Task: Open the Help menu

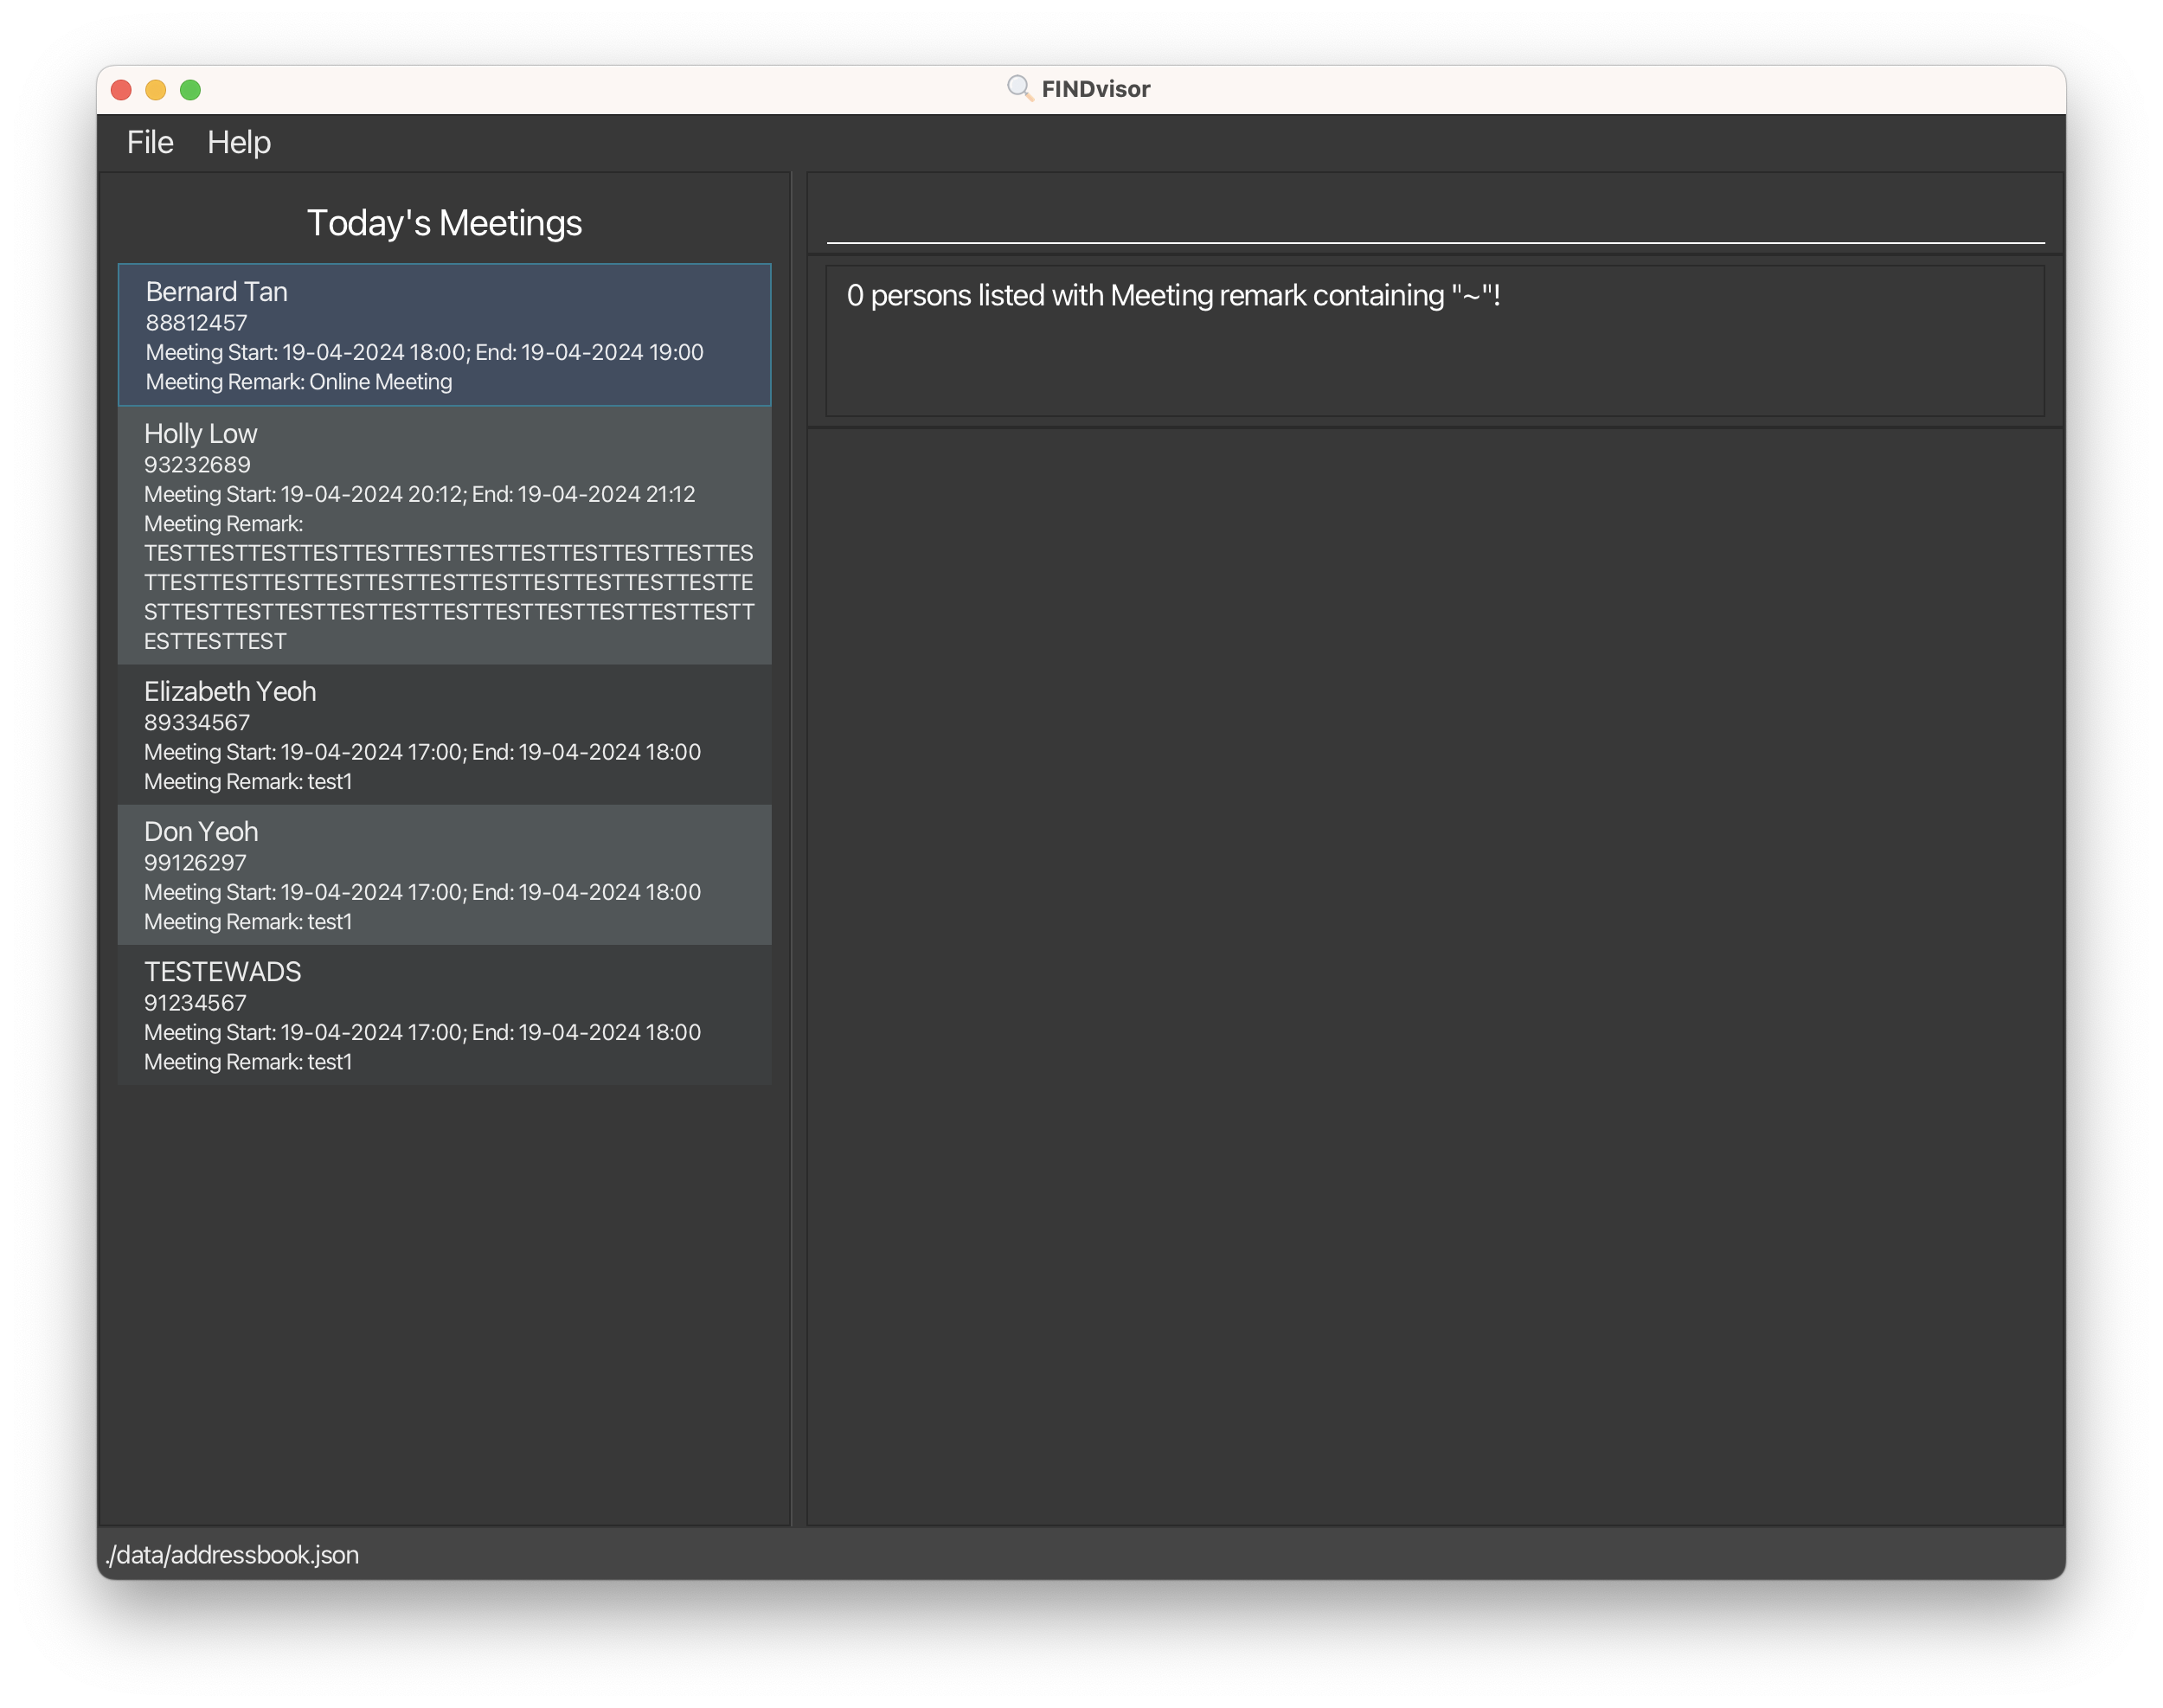Action: pos(239,142)
